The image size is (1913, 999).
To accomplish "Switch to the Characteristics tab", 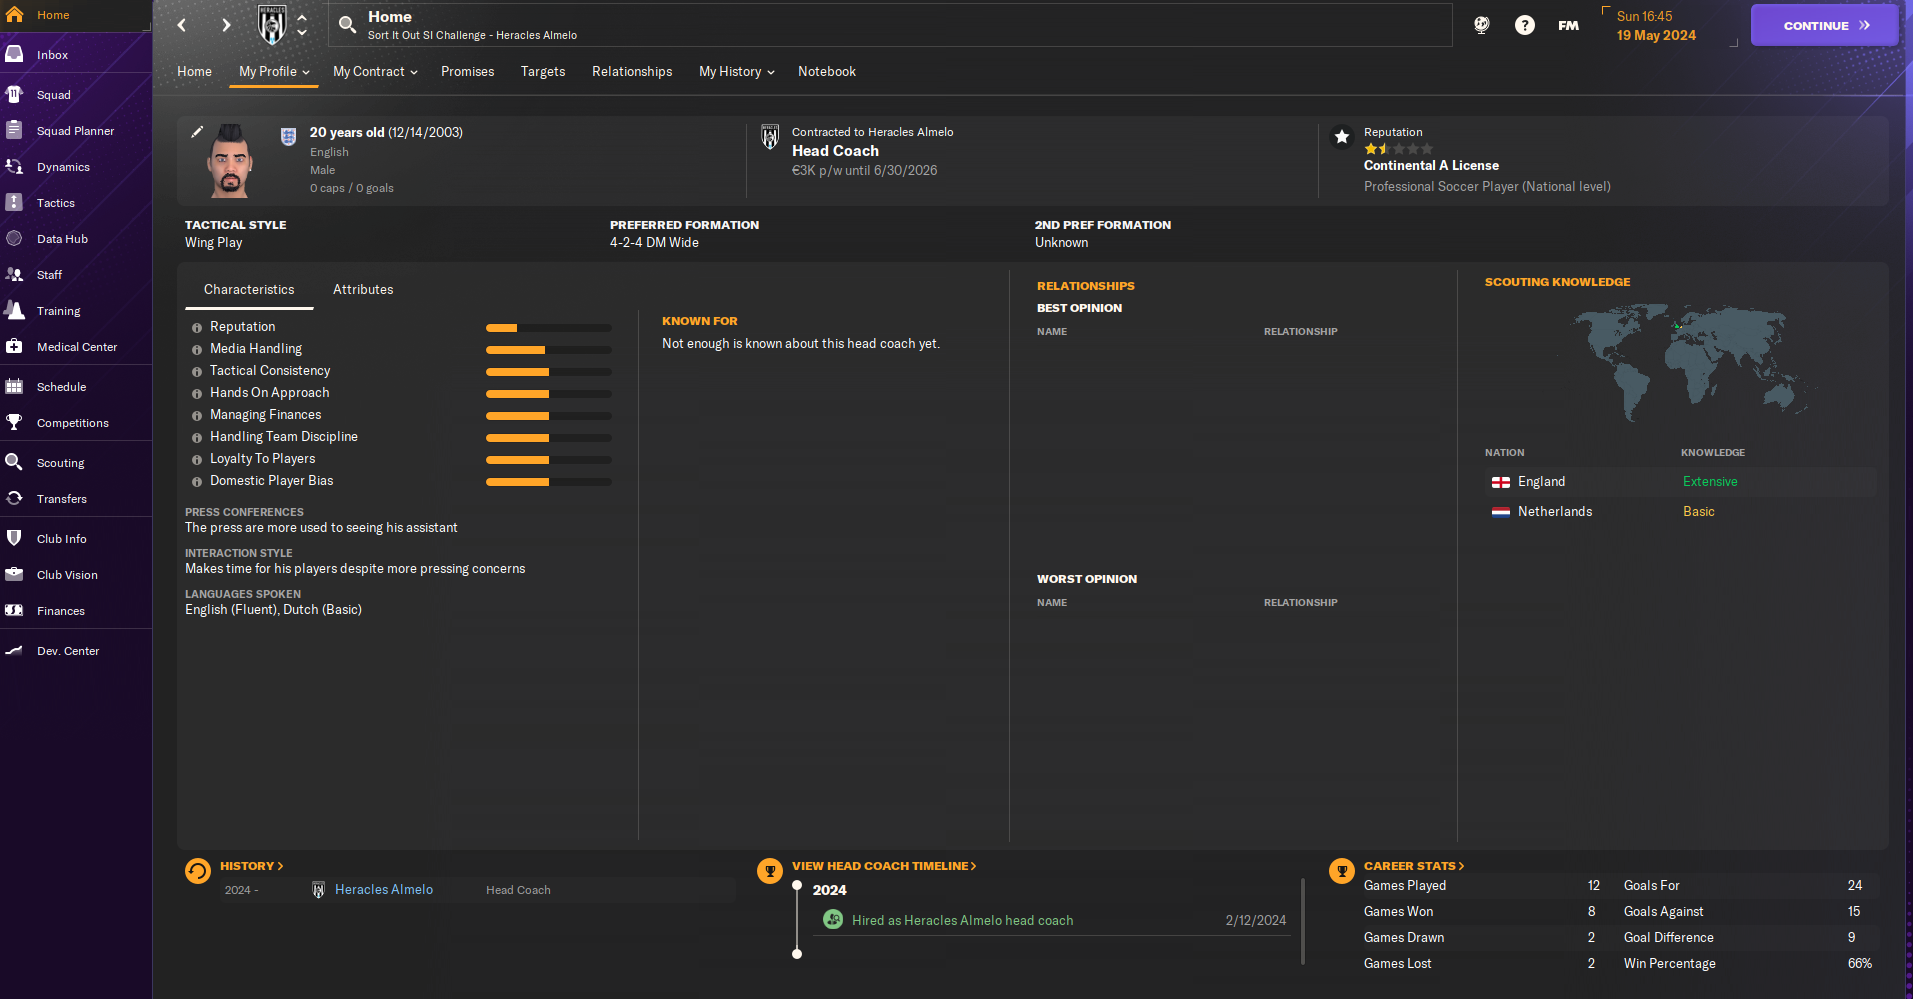I will 249,290.
